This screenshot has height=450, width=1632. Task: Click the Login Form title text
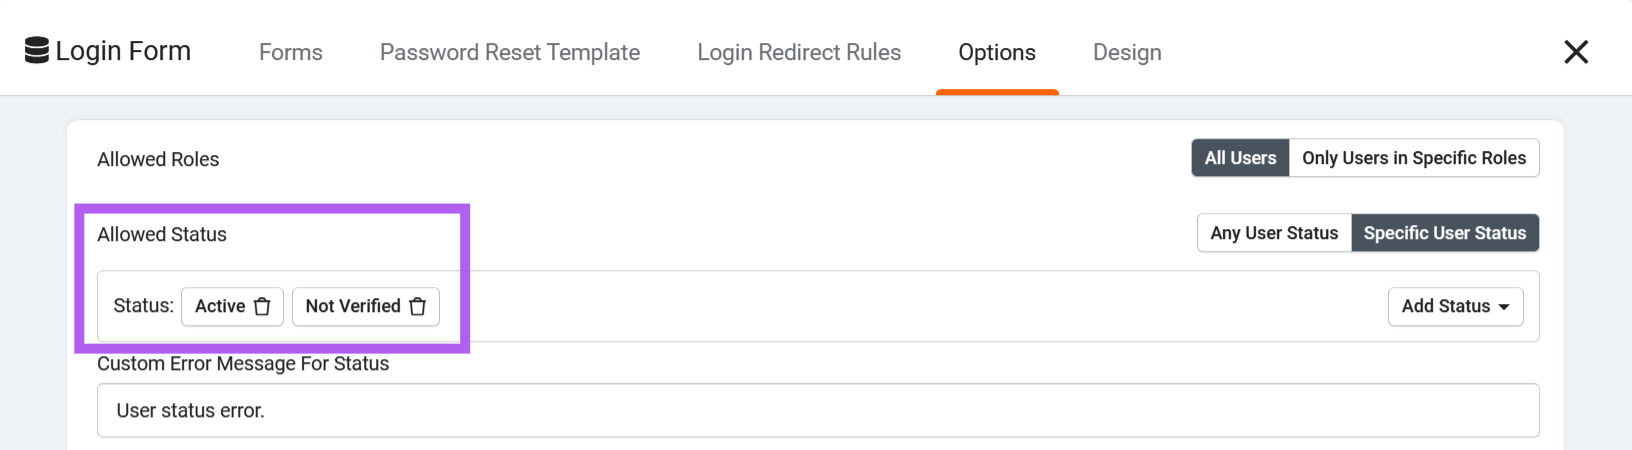pyautogui.click(x=123, y=51)
